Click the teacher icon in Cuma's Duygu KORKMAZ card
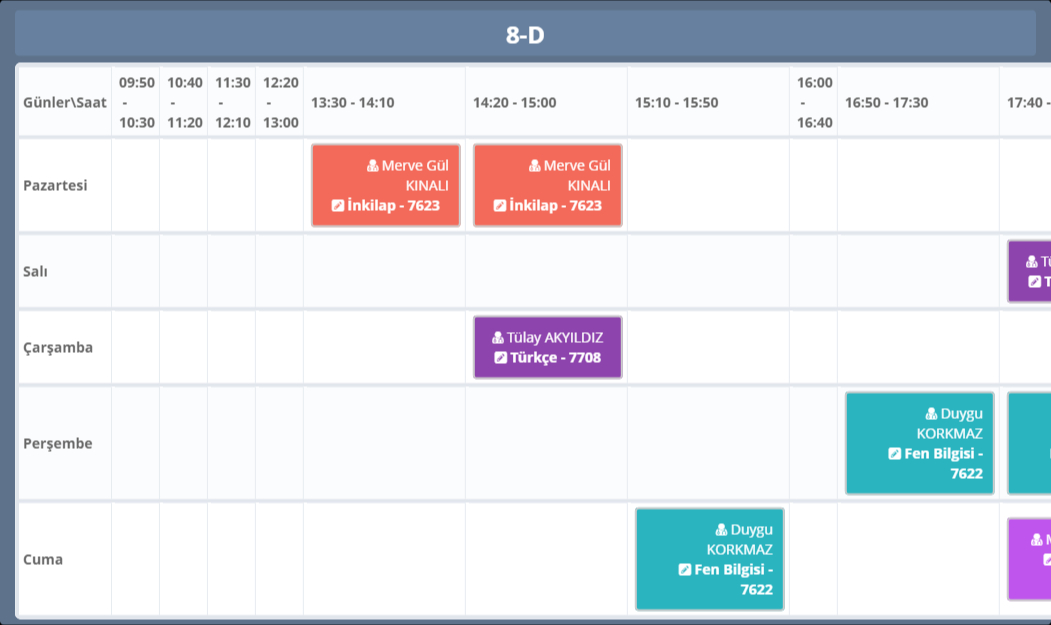The image size is (1051, 625). 722,530
